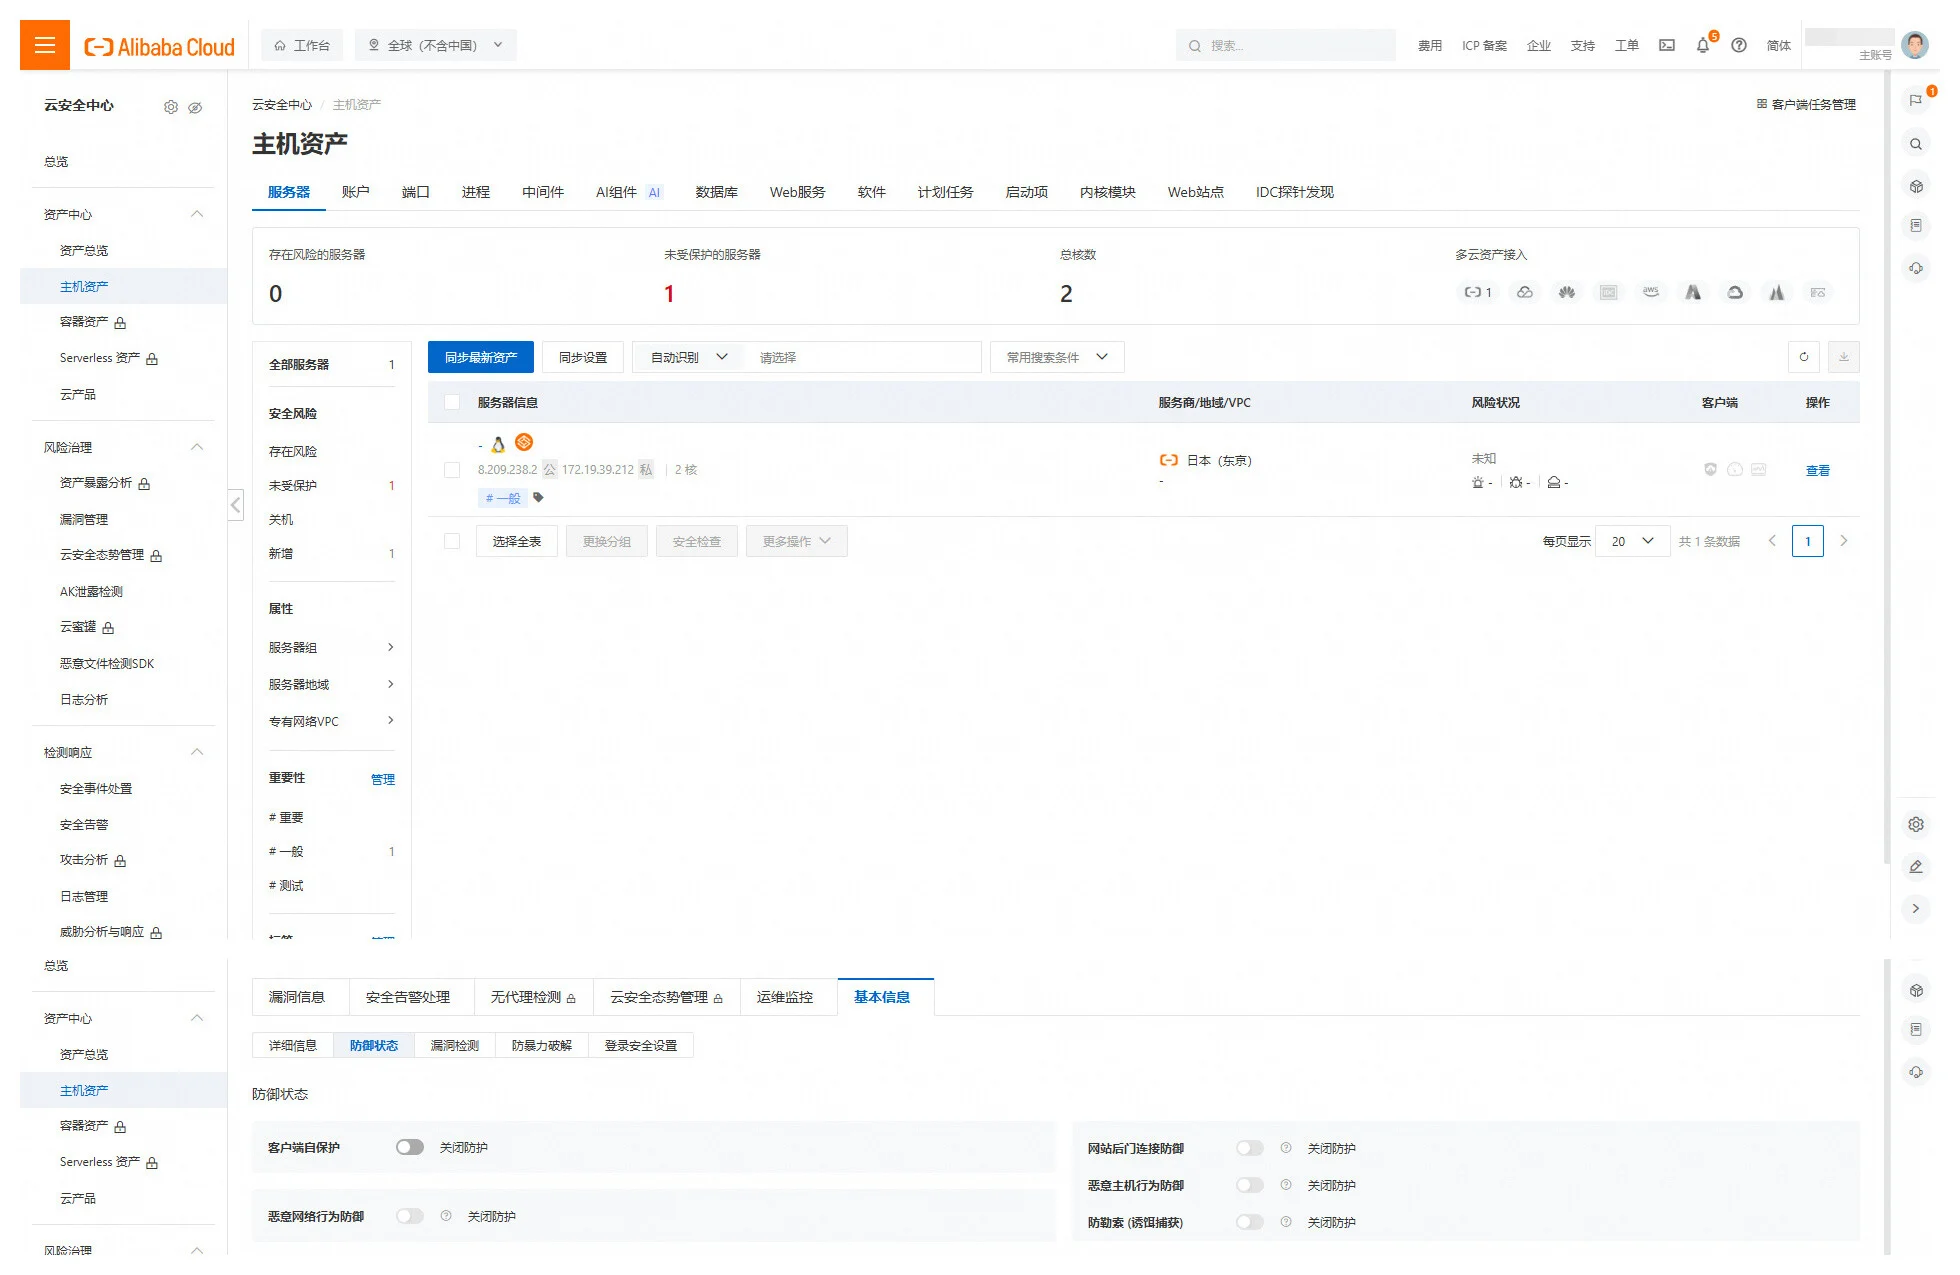Open the hamburger navigation menu

coord(44,45)
